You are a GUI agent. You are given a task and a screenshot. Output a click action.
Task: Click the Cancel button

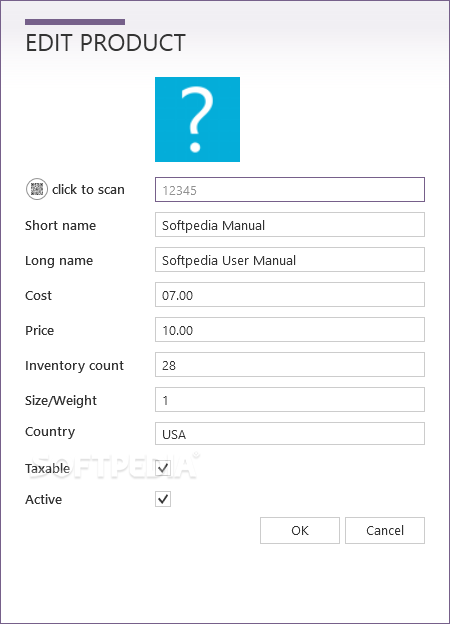[x=385, y=530]
